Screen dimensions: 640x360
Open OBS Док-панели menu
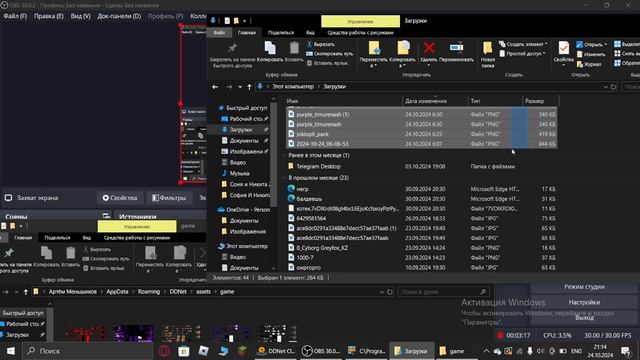[x=119, y=16]
